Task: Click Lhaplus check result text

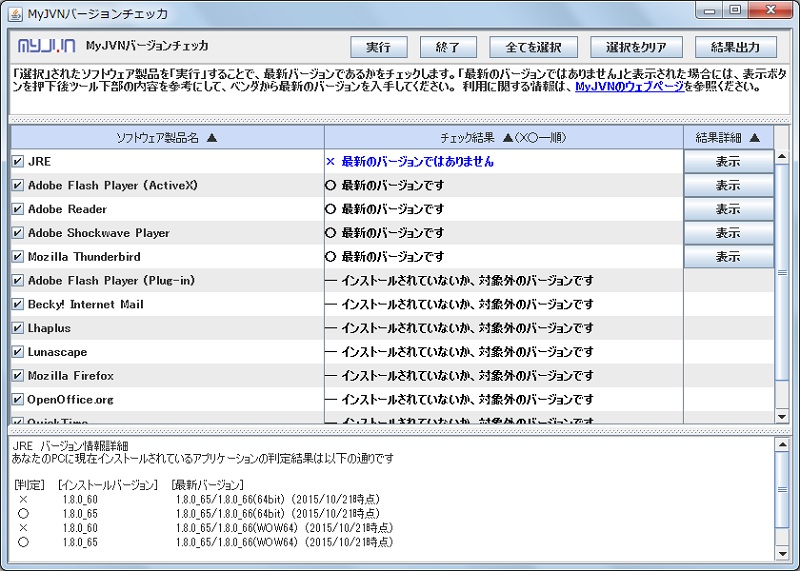Action: 467,328
